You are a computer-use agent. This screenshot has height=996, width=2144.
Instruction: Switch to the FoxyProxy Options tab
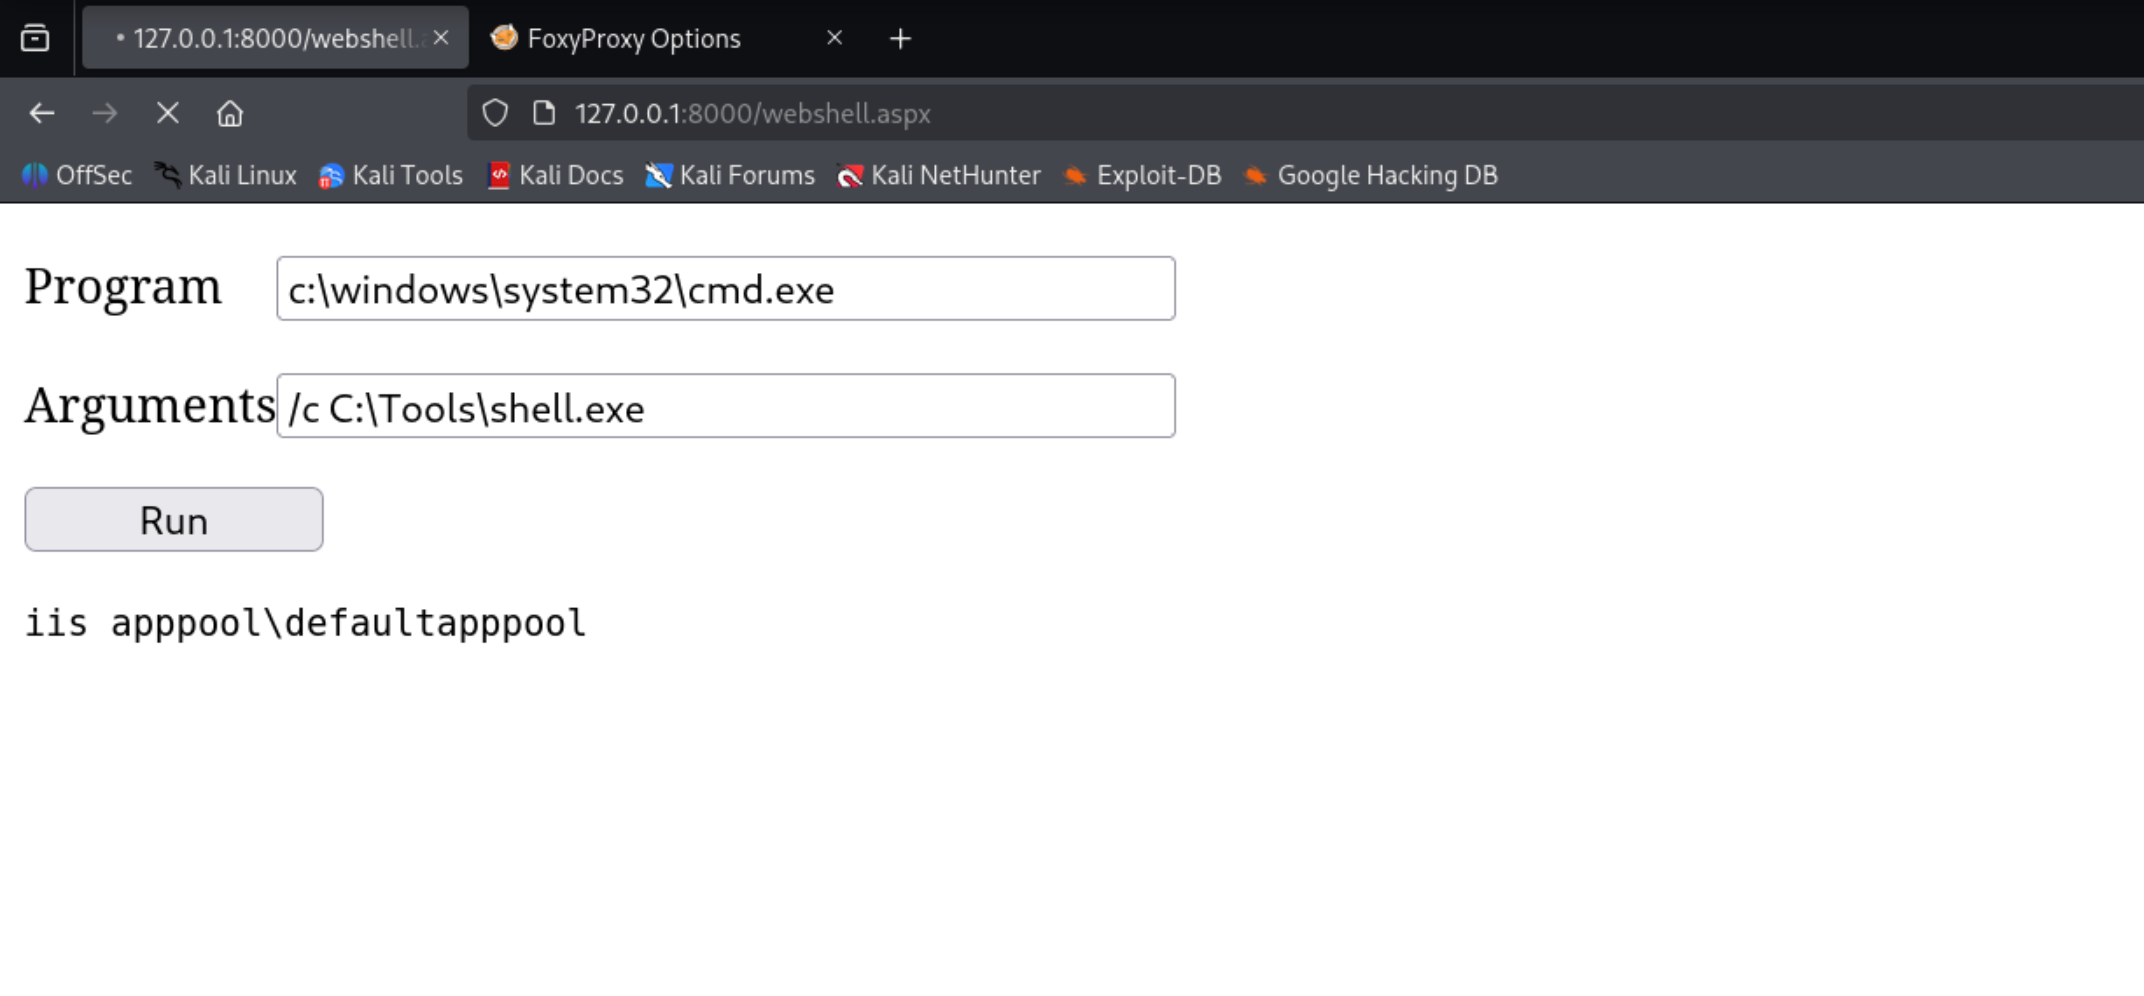point(634,38)
